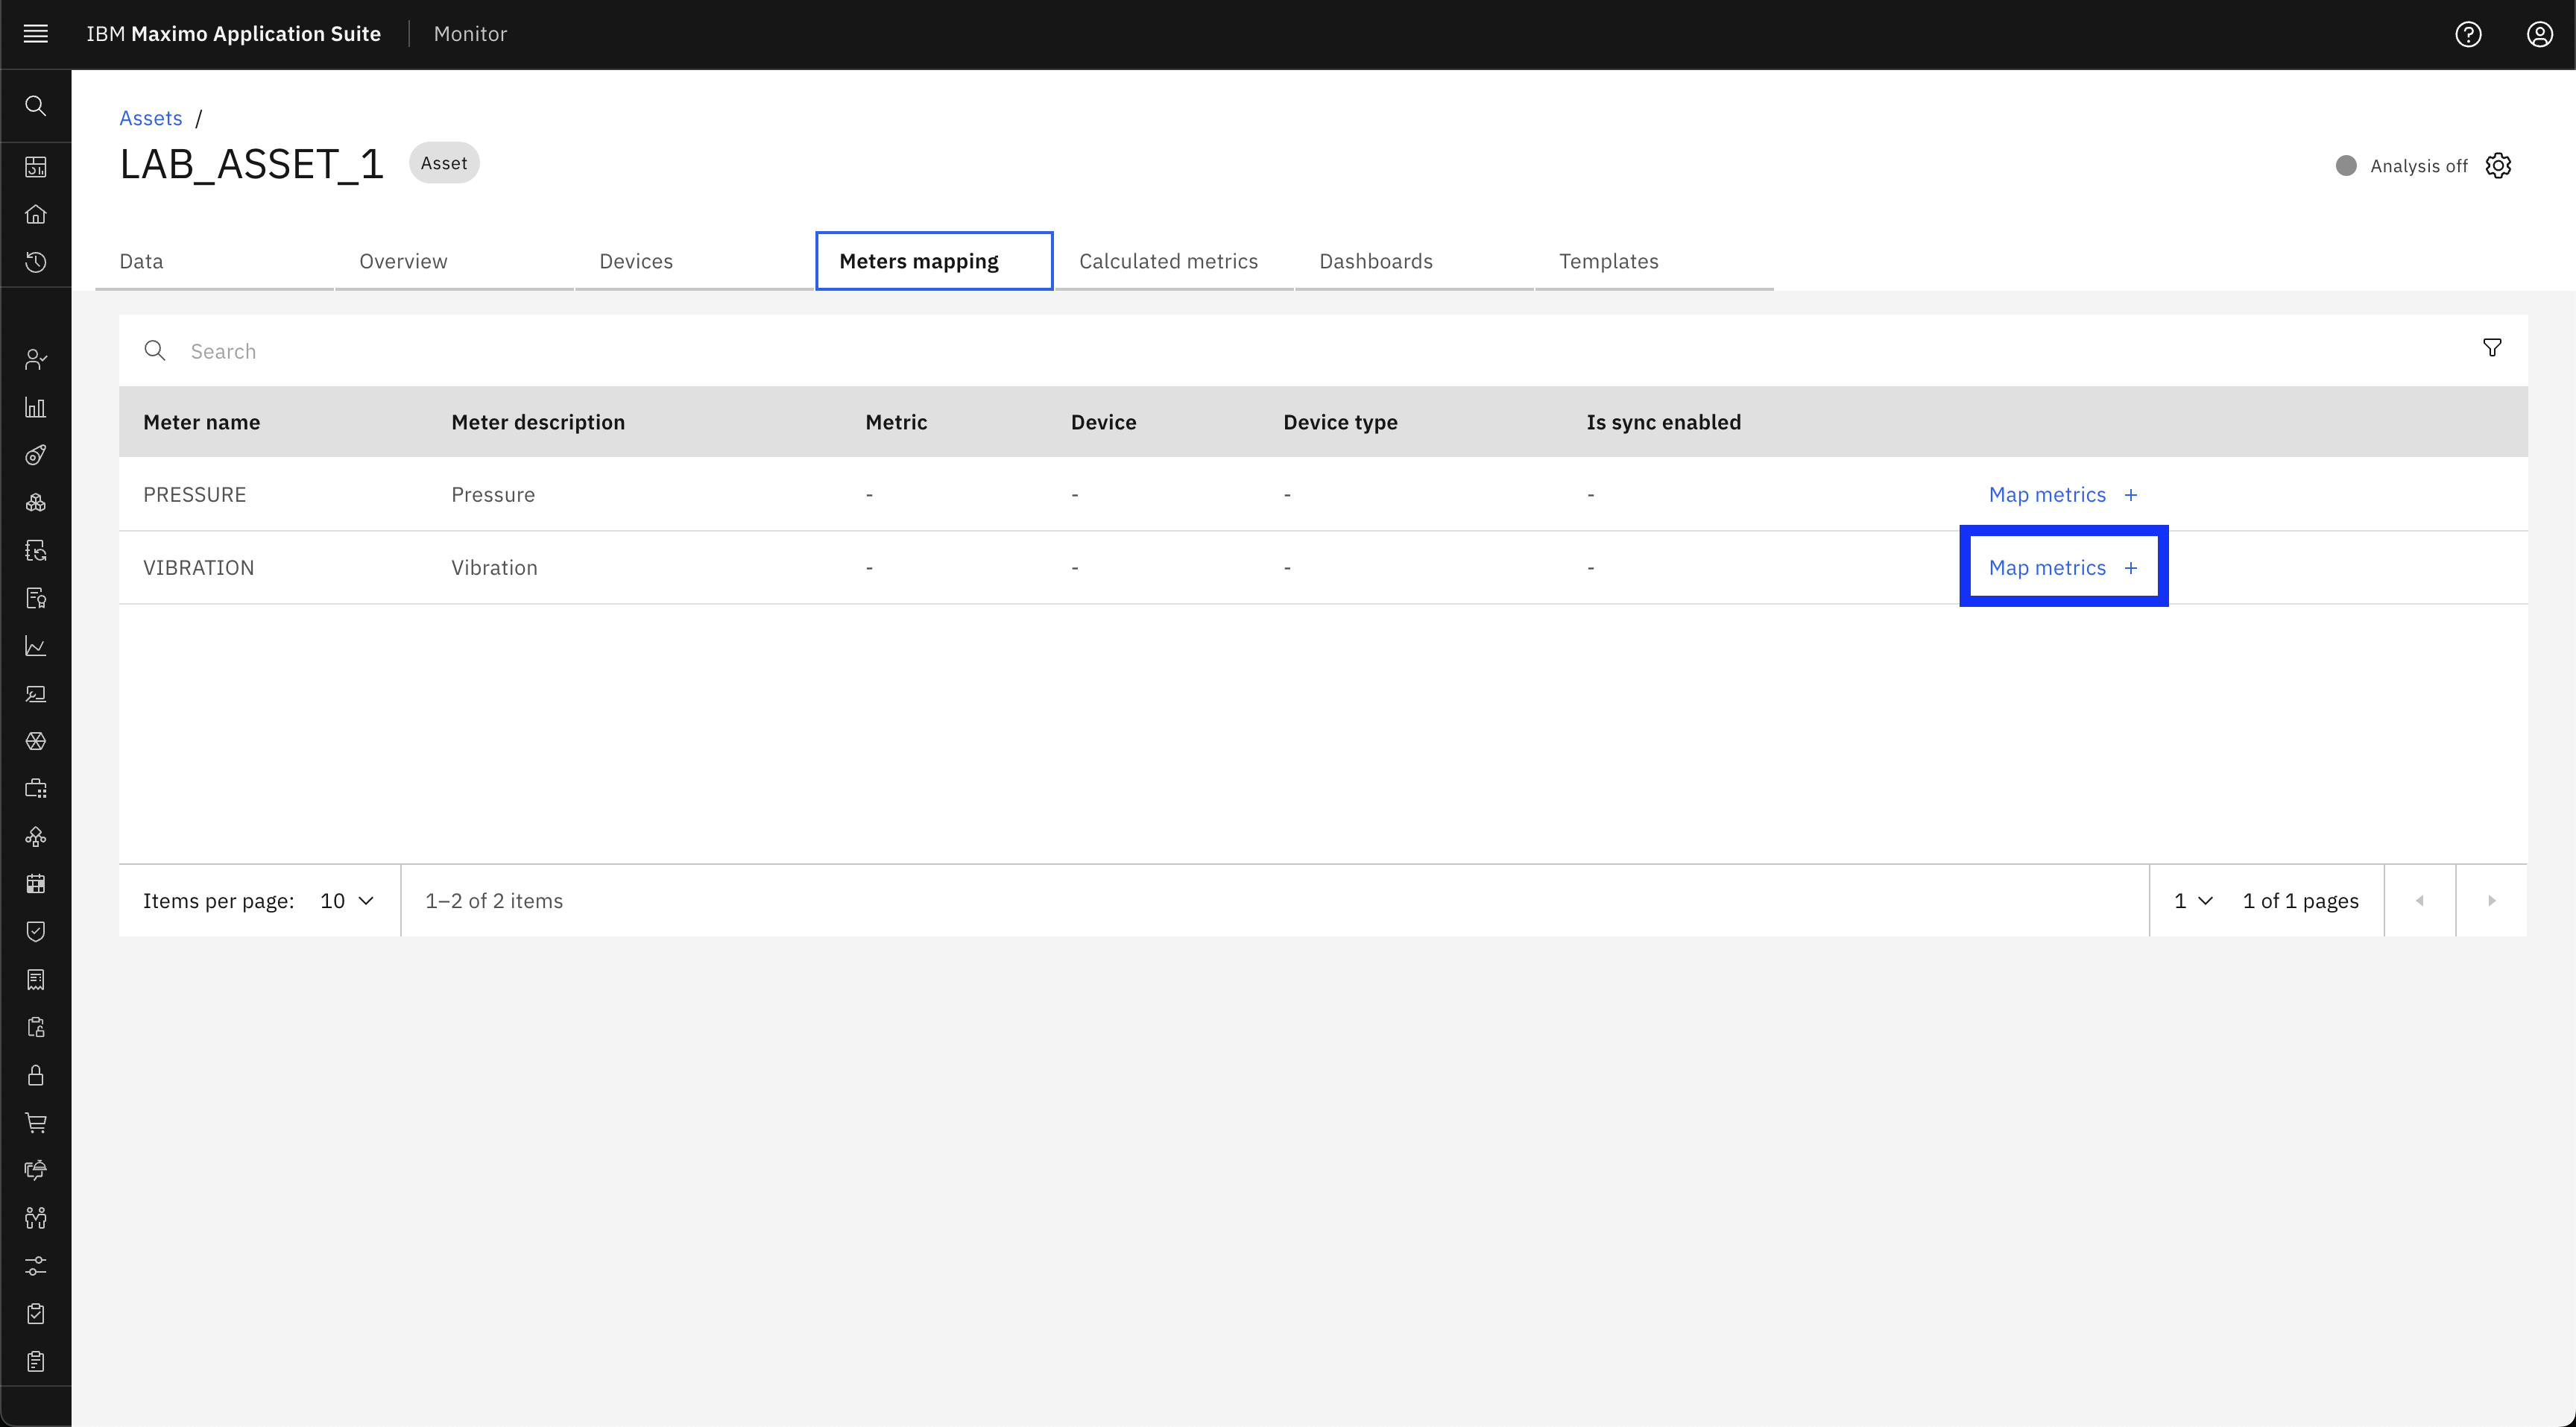Click the Analysis off status indicator
Screen dimensions: 2576x1427
(x=2402, y=166)
